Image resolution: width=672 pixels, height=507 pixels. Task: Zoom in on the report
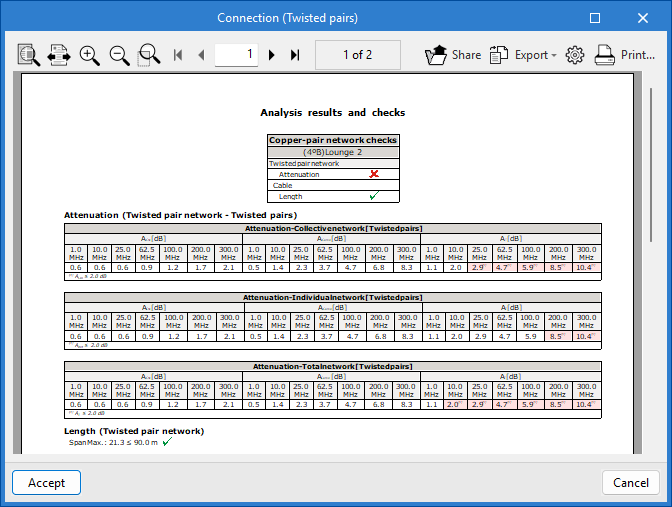coord(90,55)
